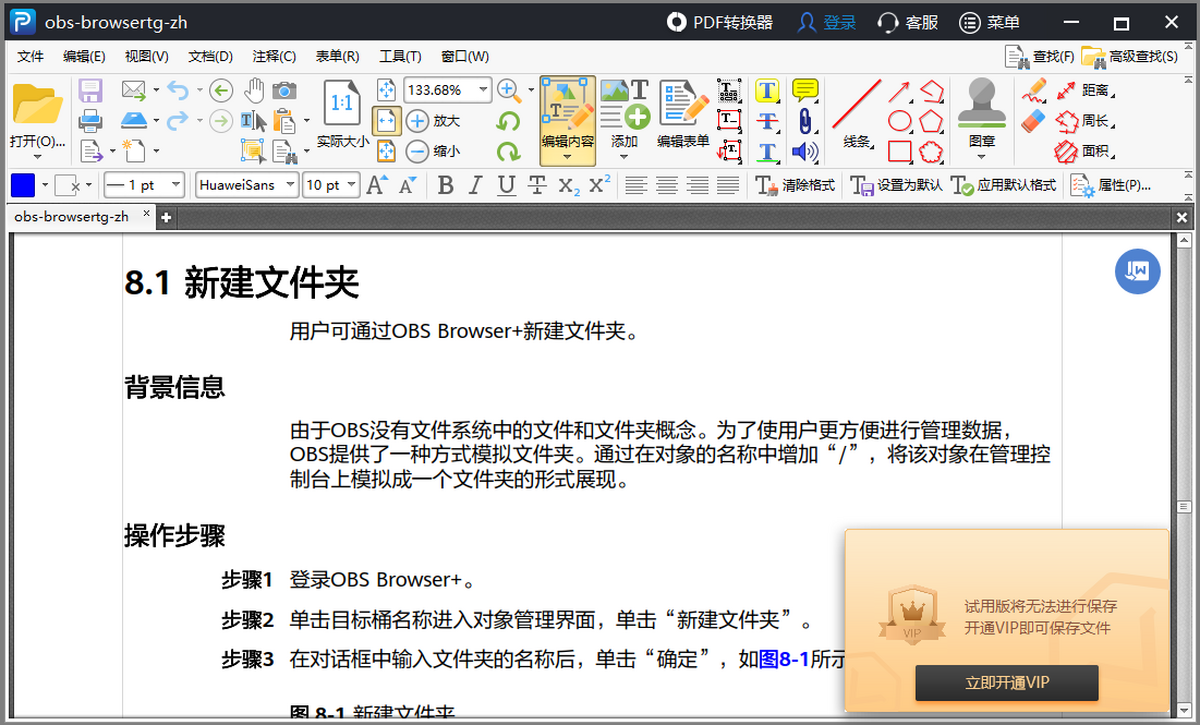This screenshot has width=1200, height=725.
Task: Click the Save floppy disk icon
Action: 90,91
